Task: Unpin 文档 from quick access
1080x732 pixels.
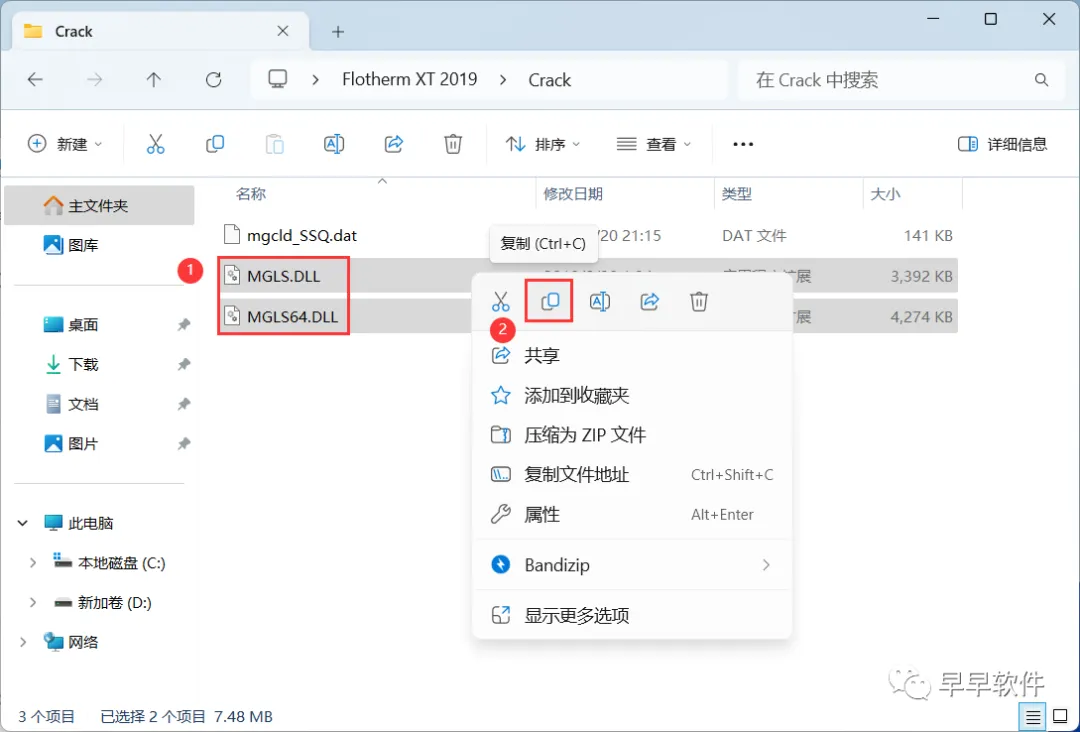Action: point(184,404)
